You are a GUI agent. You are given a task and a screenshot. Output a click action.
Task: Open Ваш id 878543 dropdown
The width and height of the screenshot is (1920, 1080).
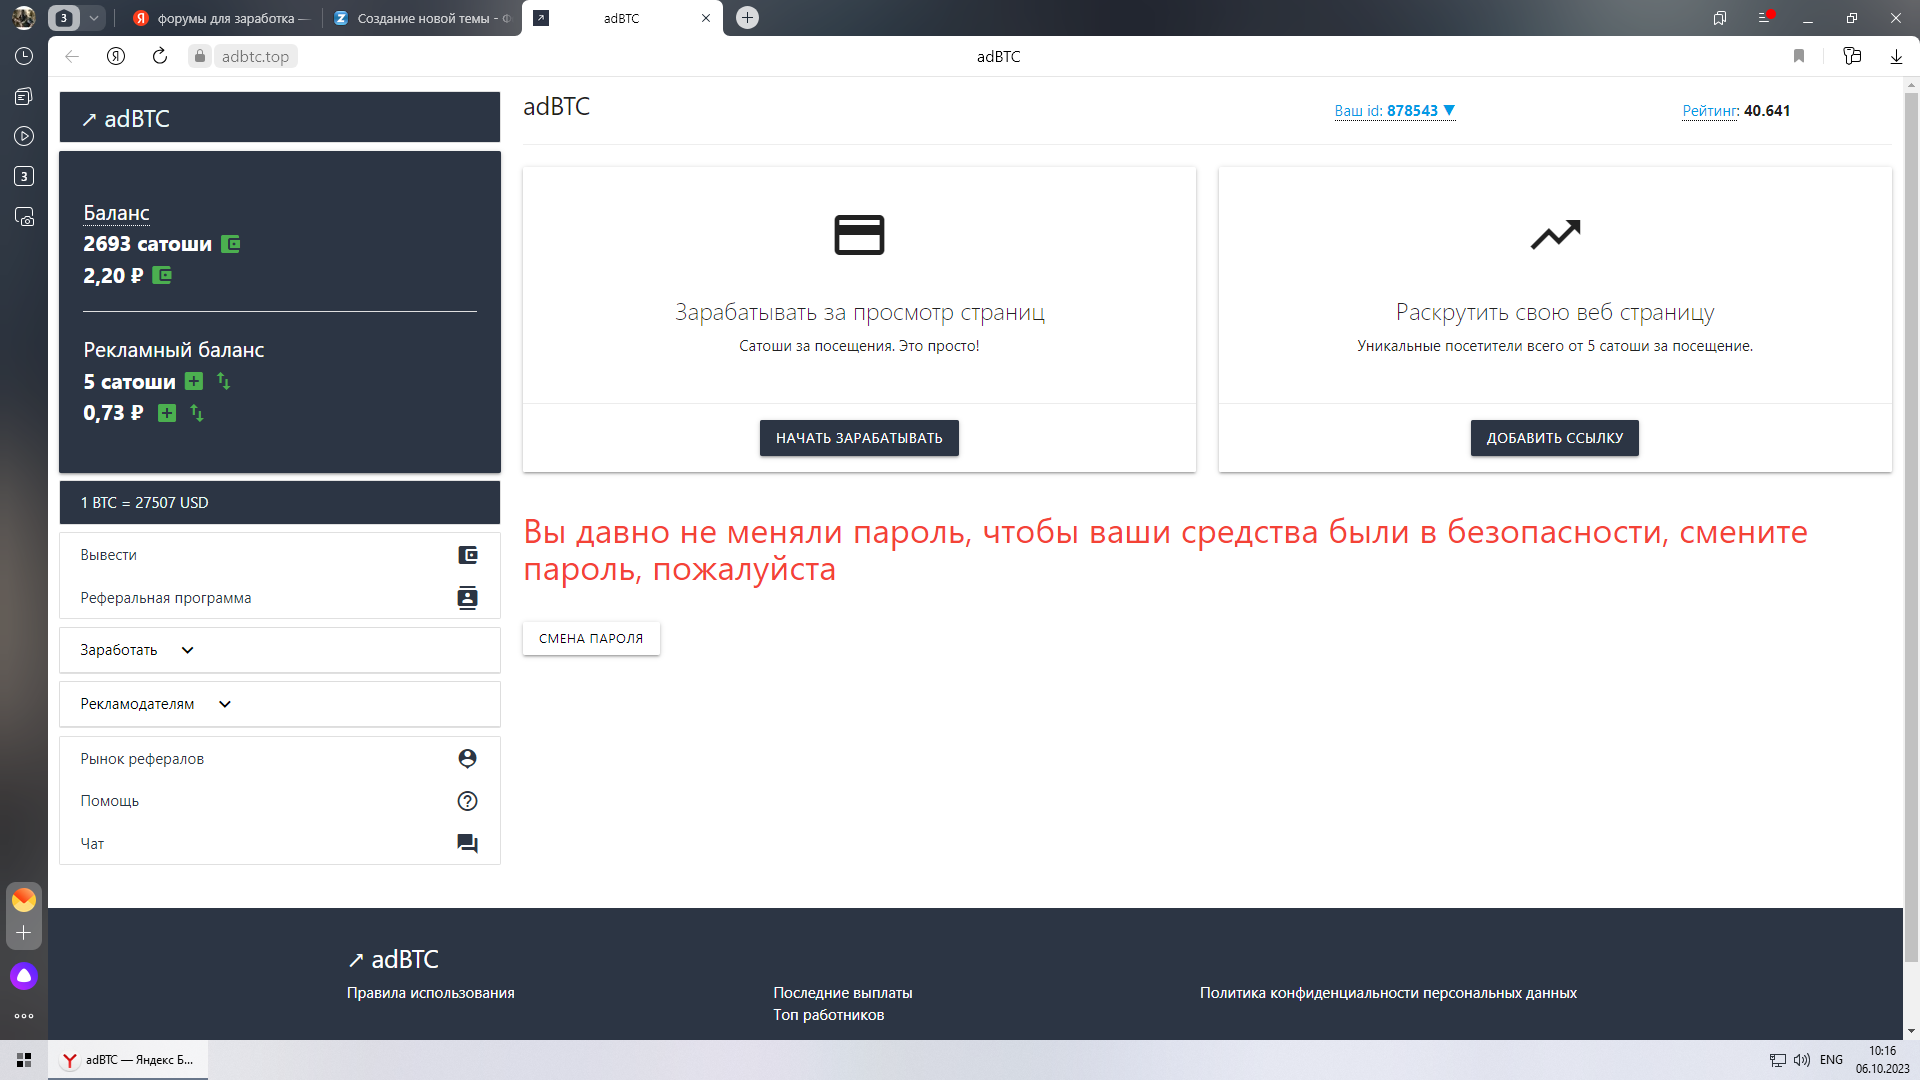[1394, 111]
